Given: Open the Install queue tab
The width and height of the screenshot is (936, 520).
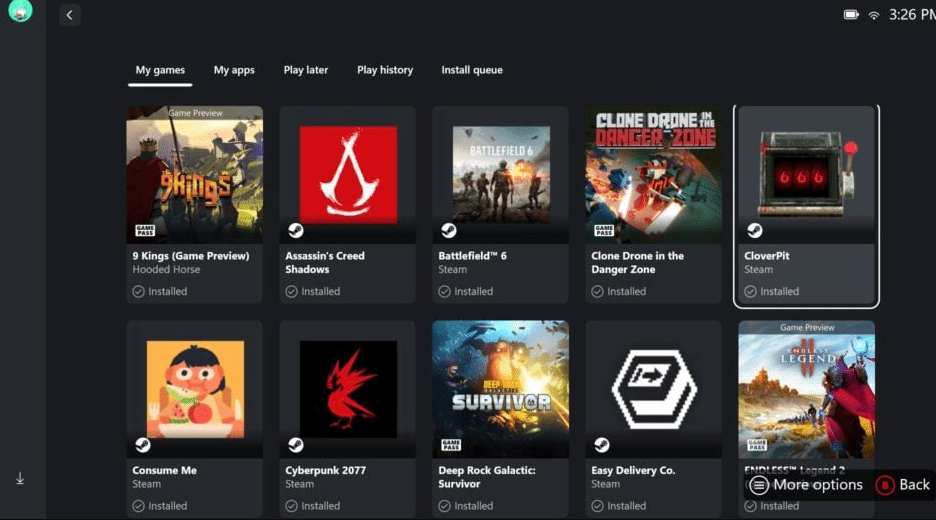Looking at the screenshot, I should point(472,70).
